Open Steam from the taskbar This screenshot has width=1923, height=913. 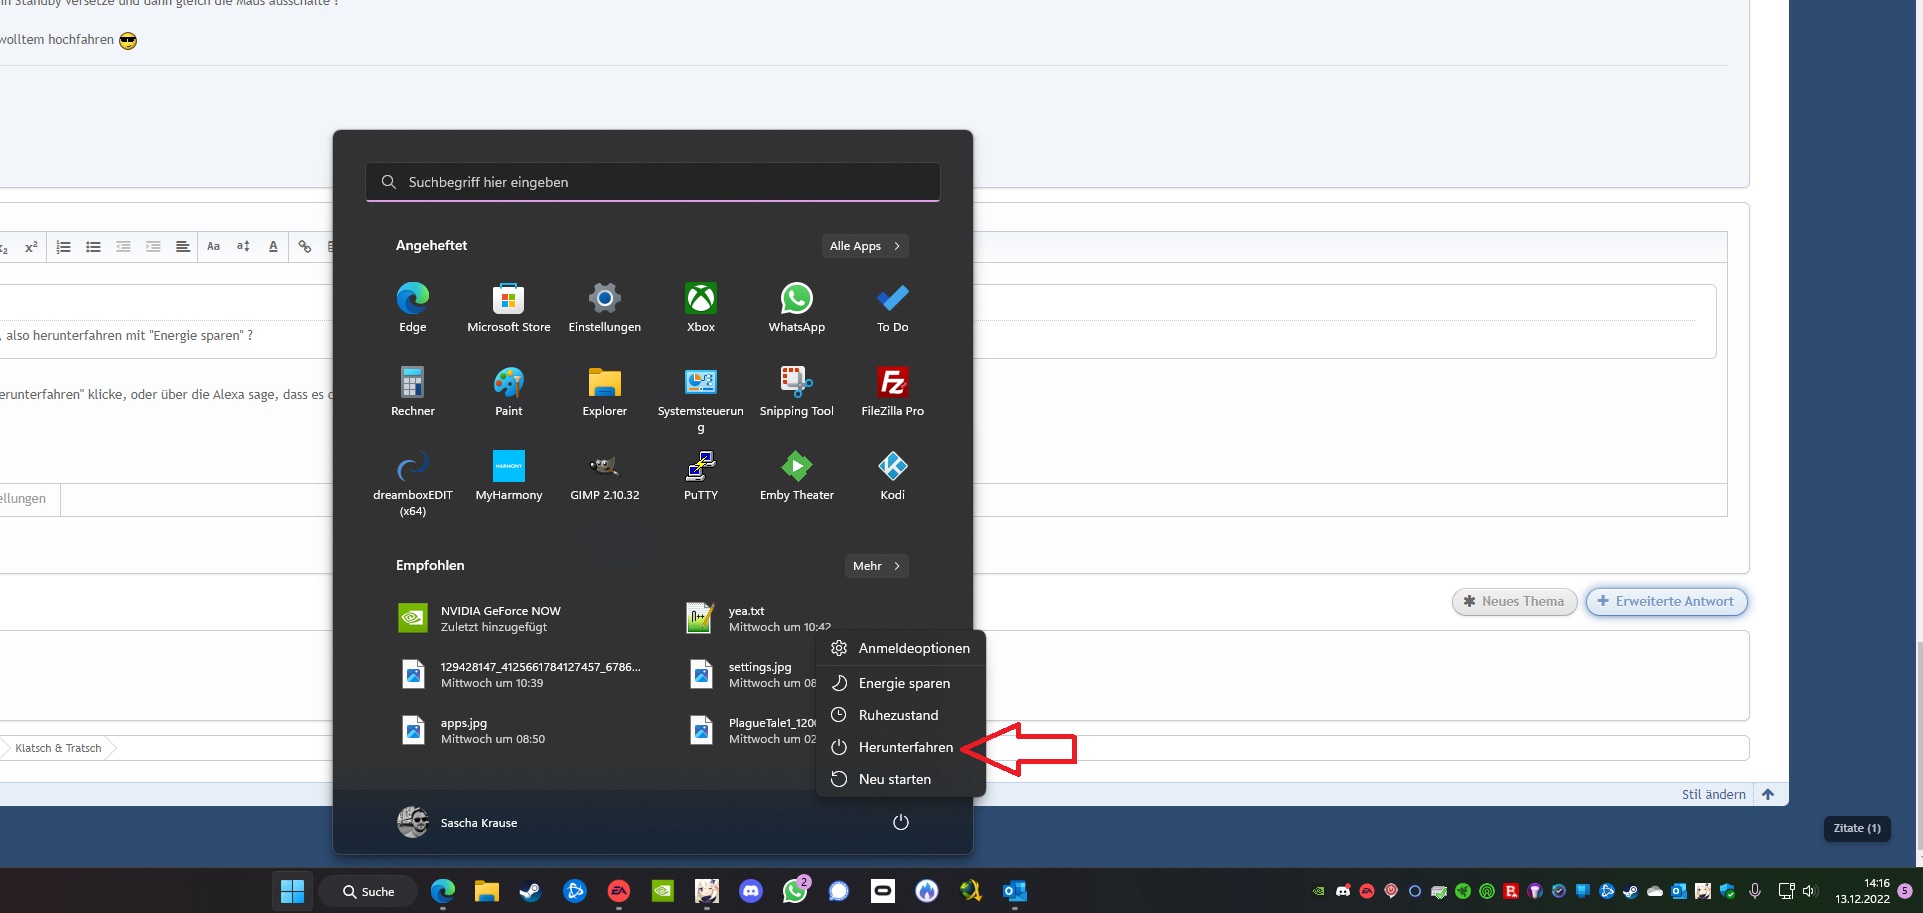click(x=530, y=891)
